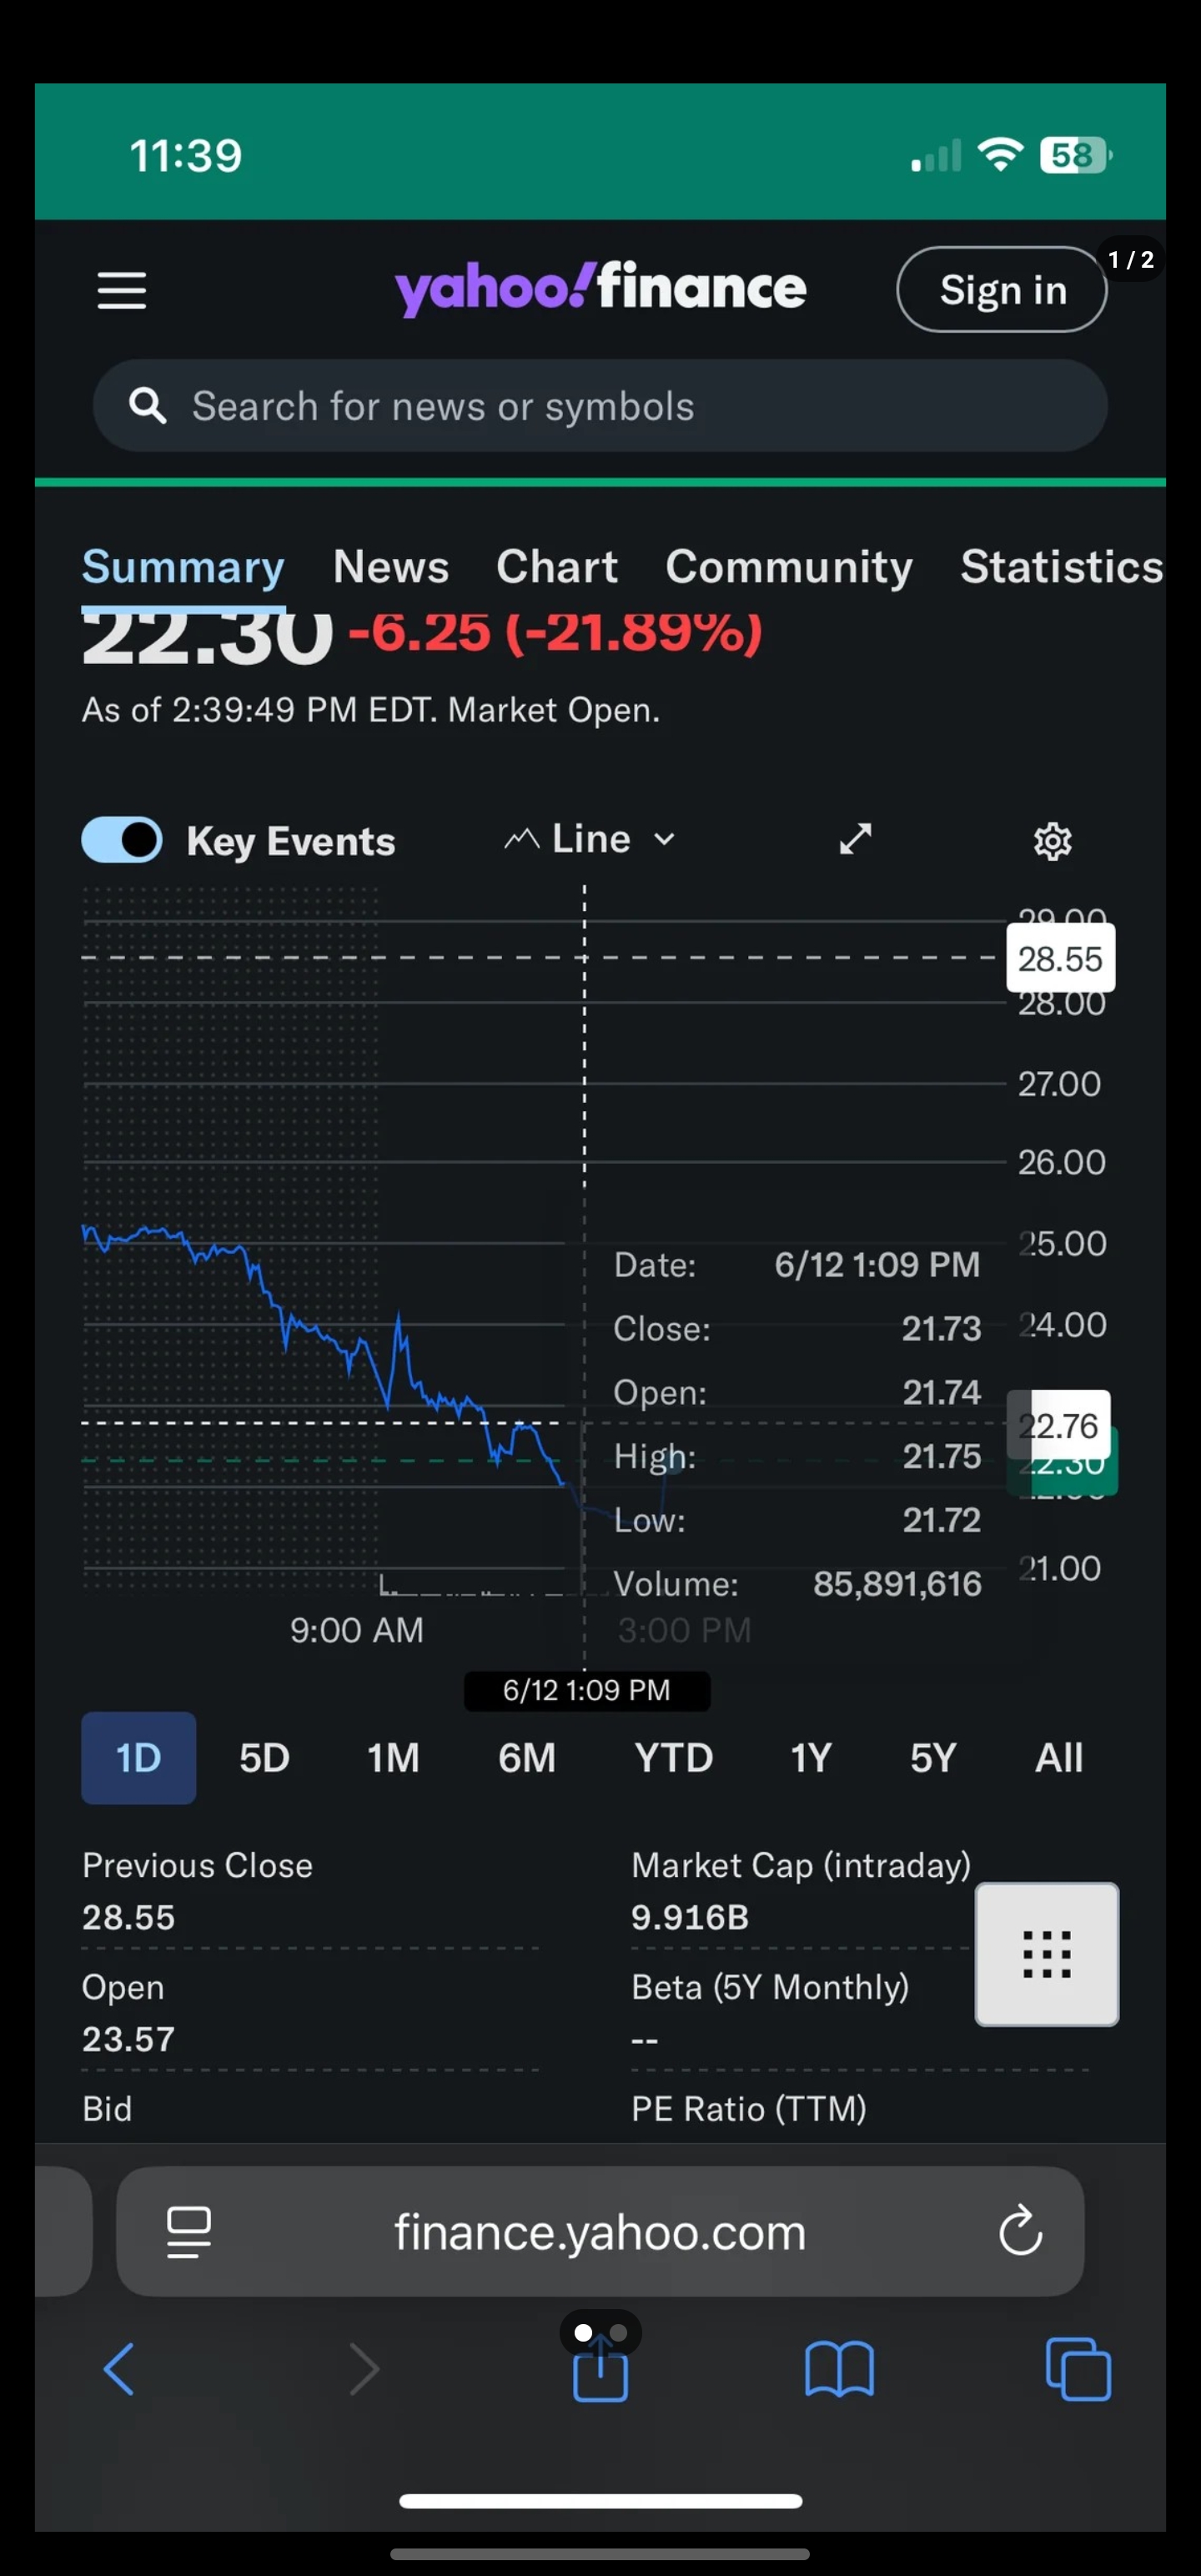Open Safari tabs overview icon
Image resolution: width=1201 pixels, height=2576 pixels.
[x=1078, y=2369]
